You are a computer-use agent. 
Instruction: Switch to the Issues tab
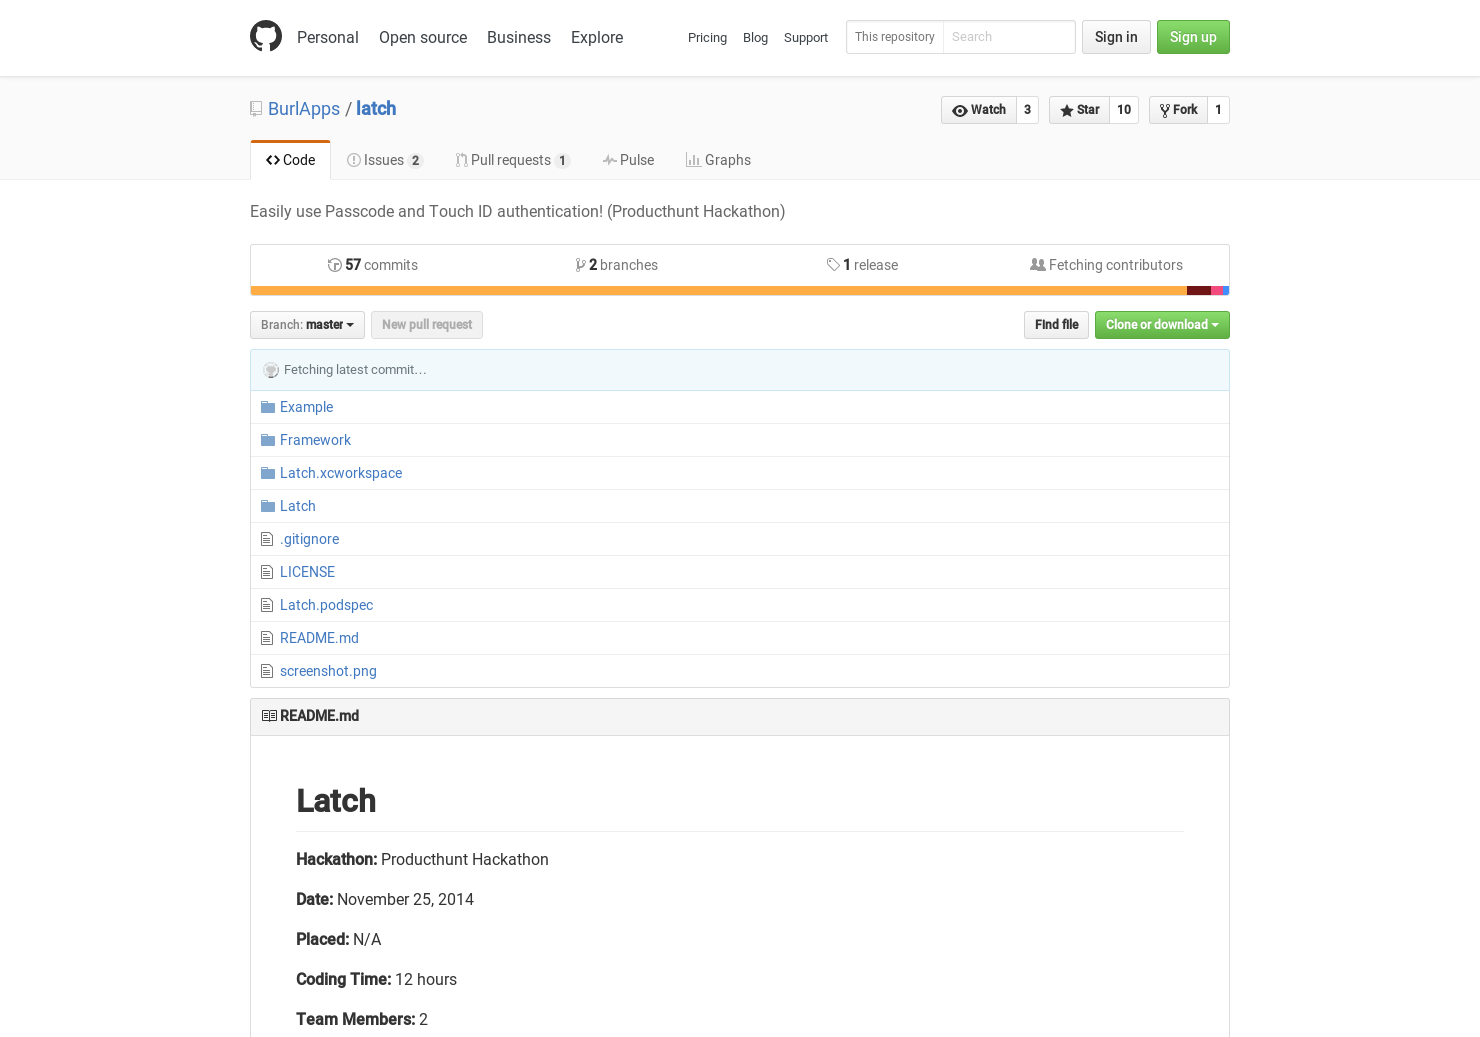[385, 160]
